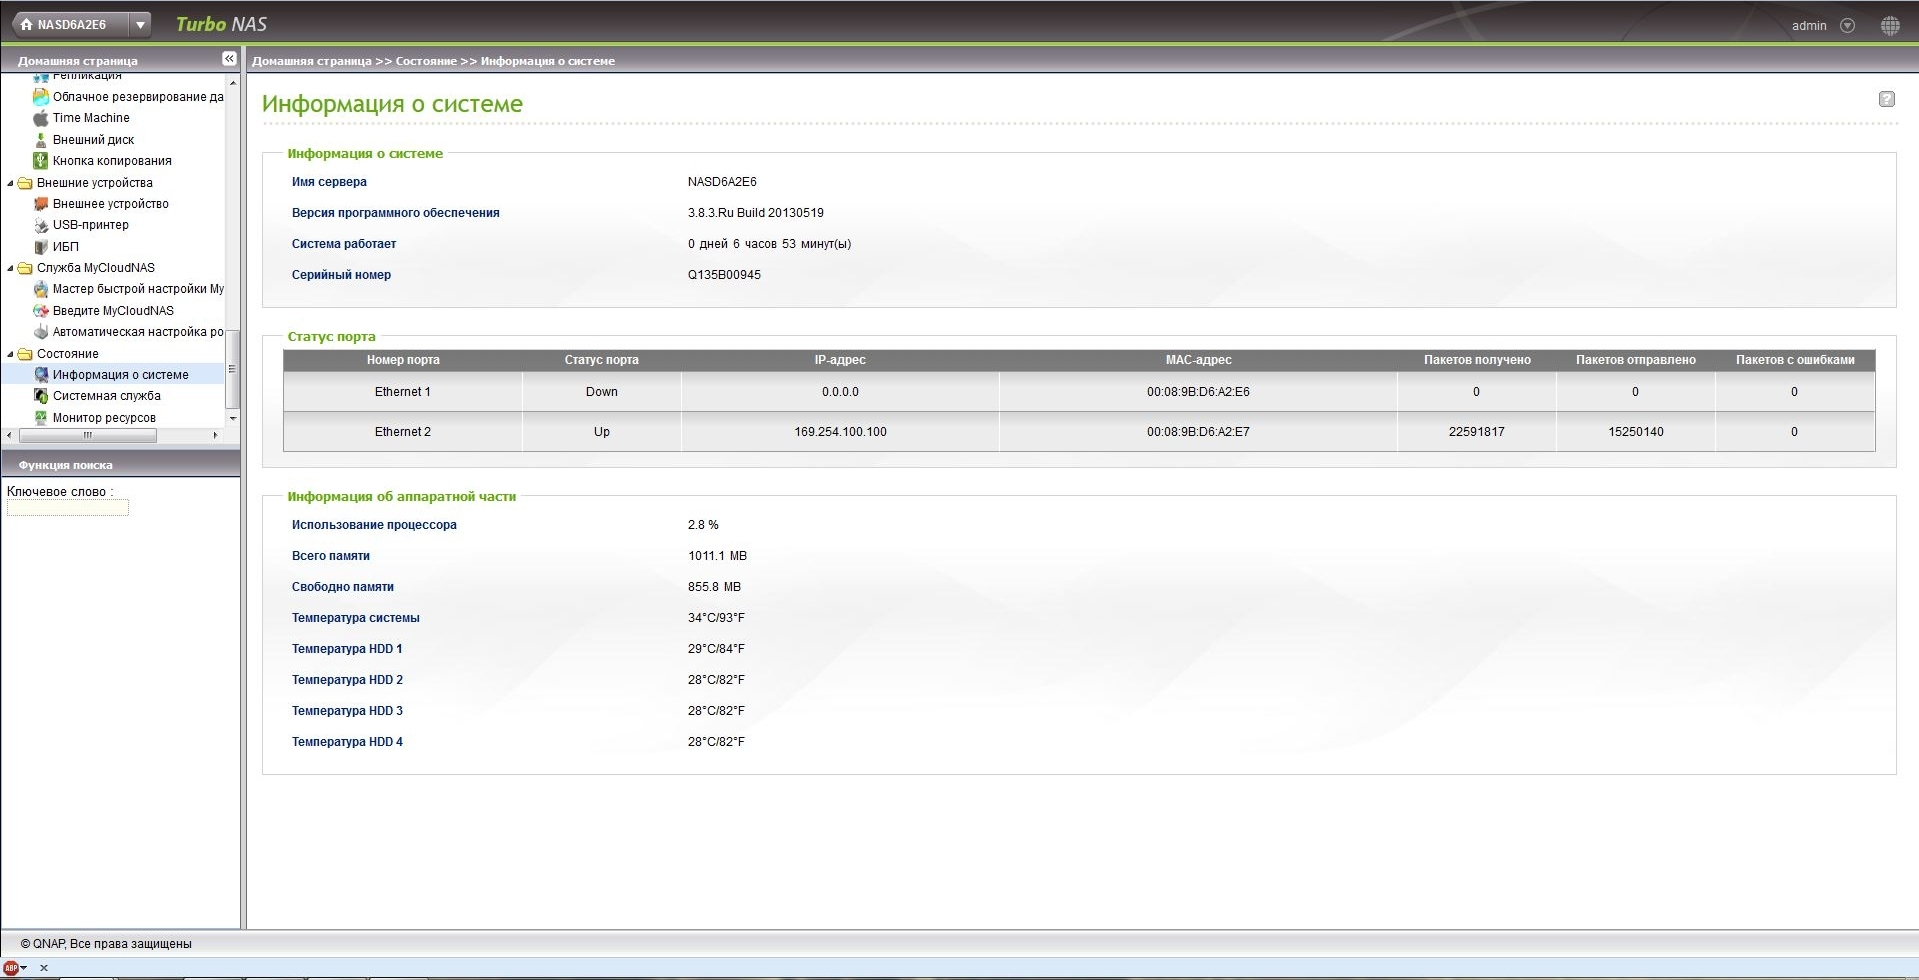The width and height of the screenshot is (1919, 980).
Task: Click the USB-принтер printer icon
Action: [x=41, y=225]
